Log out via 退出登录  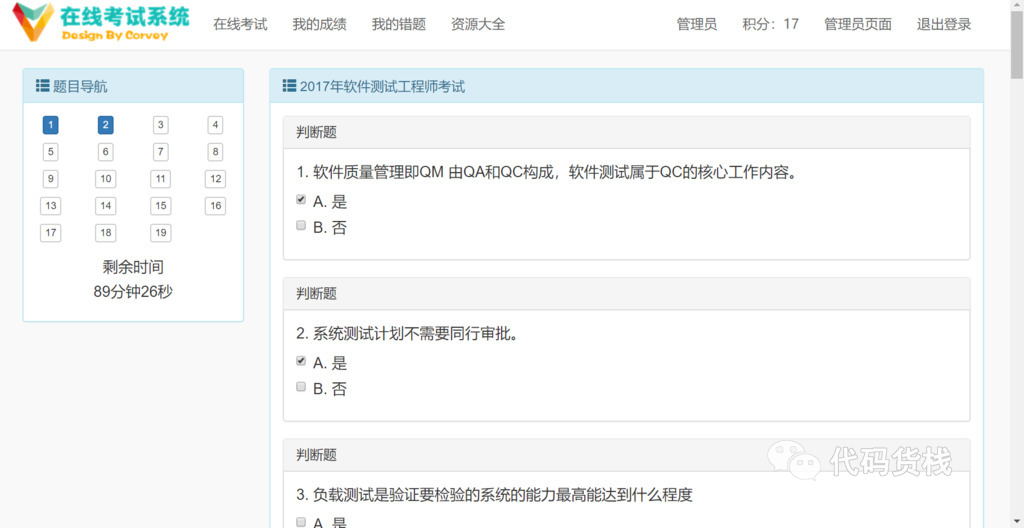coord(944,25)
